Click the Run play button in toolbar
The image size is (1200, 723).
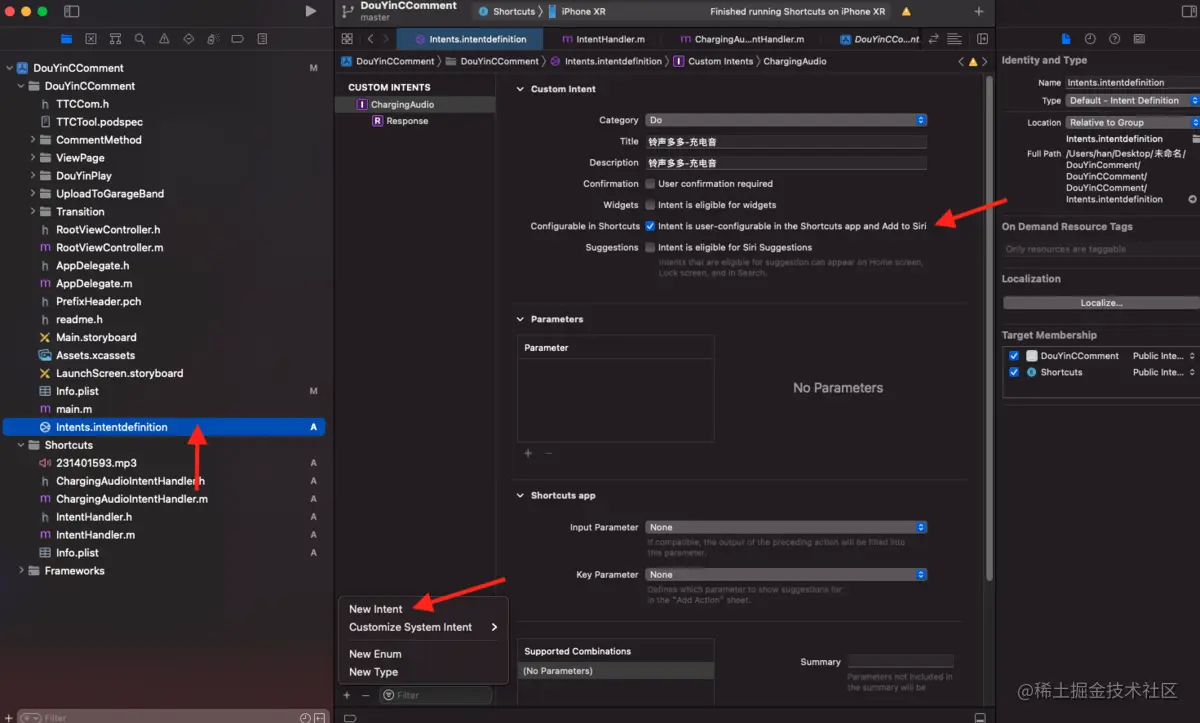[x=311, y=11]
